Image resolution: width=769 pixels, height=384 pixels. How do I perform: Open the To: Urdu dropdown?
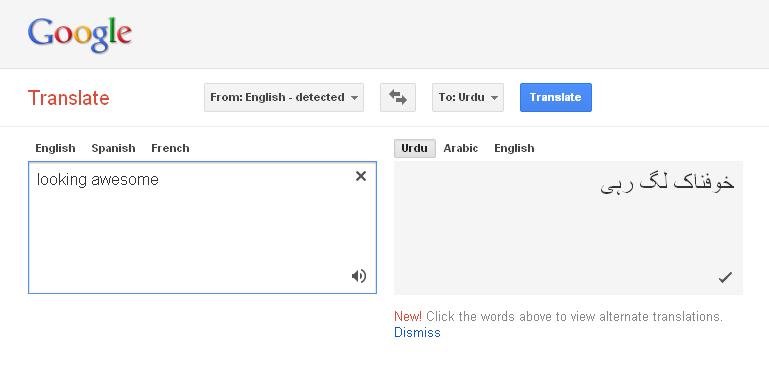[468, 97]
